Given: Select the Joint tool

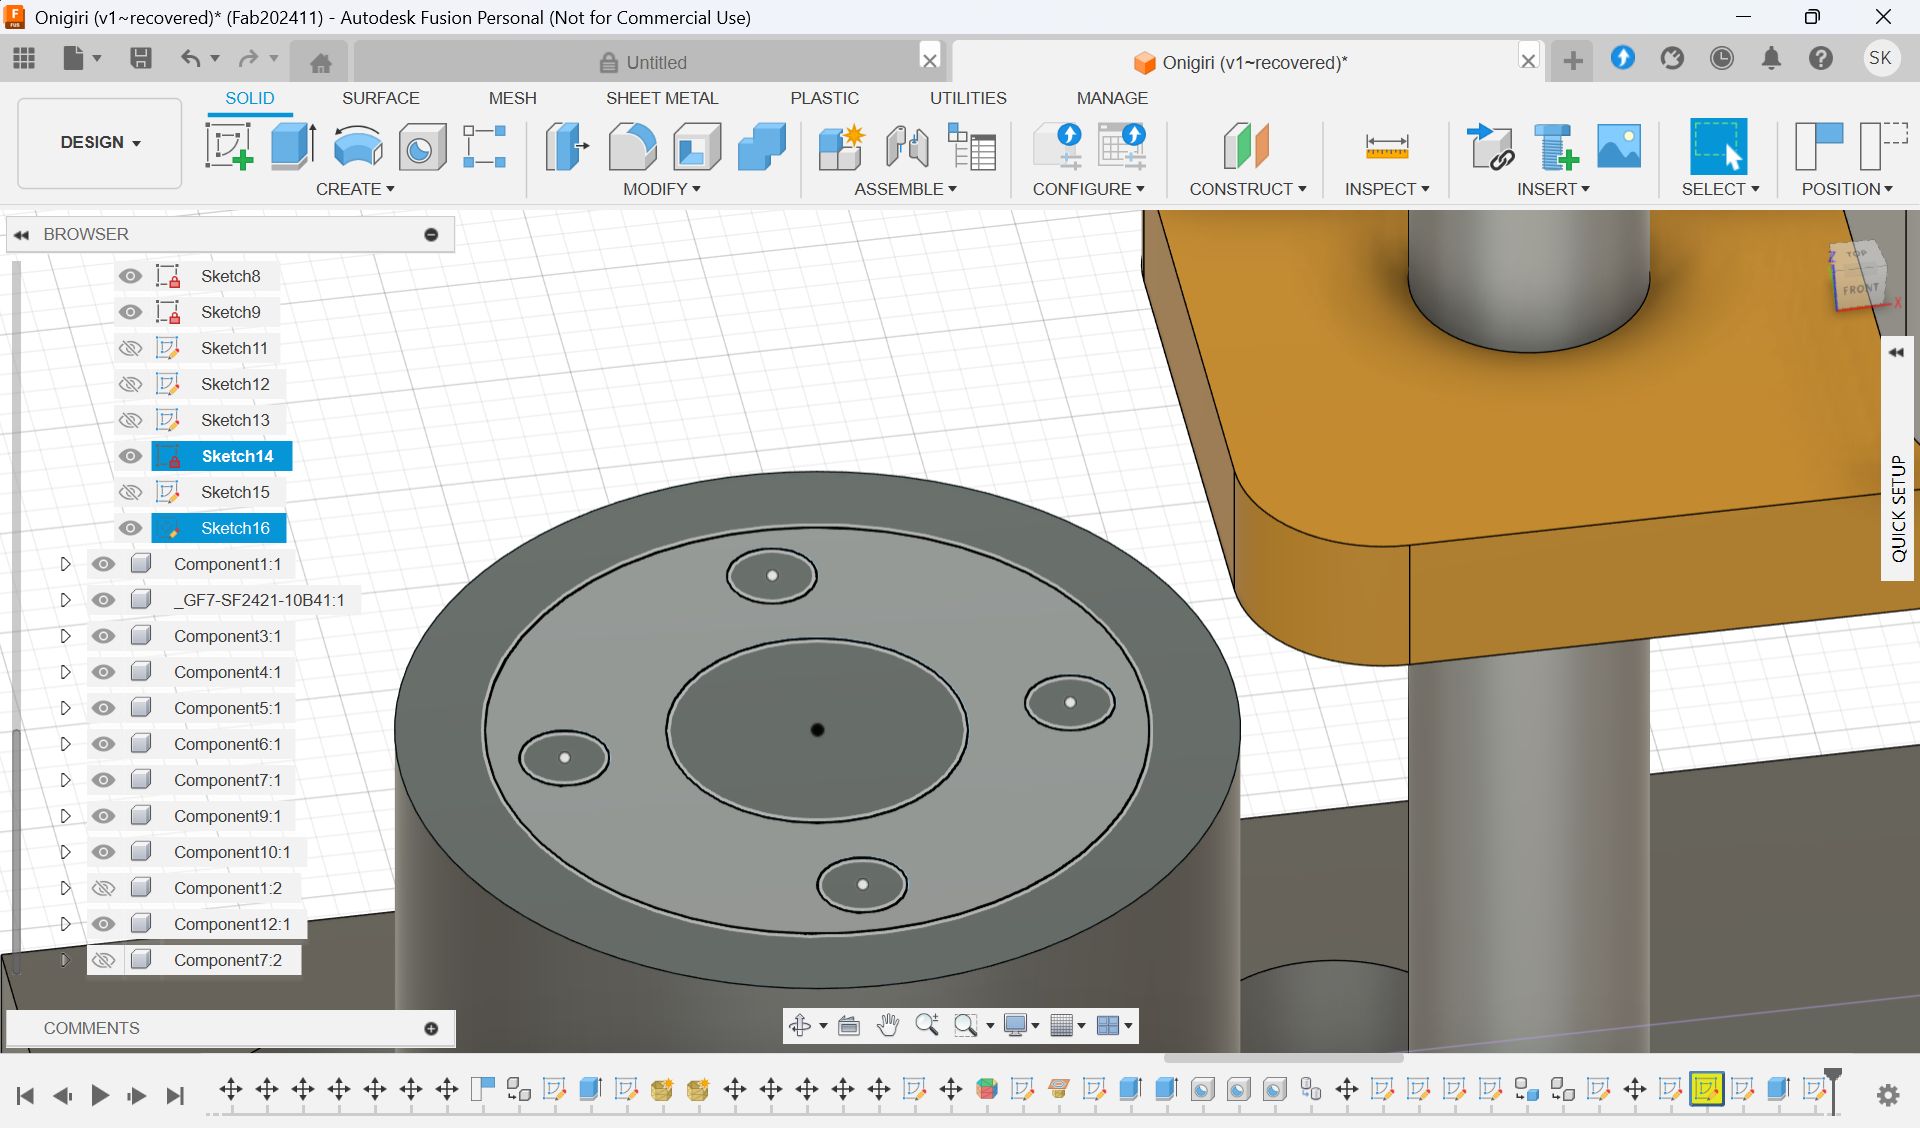Looking at the screenshot, I should click(x=907, y=146).
